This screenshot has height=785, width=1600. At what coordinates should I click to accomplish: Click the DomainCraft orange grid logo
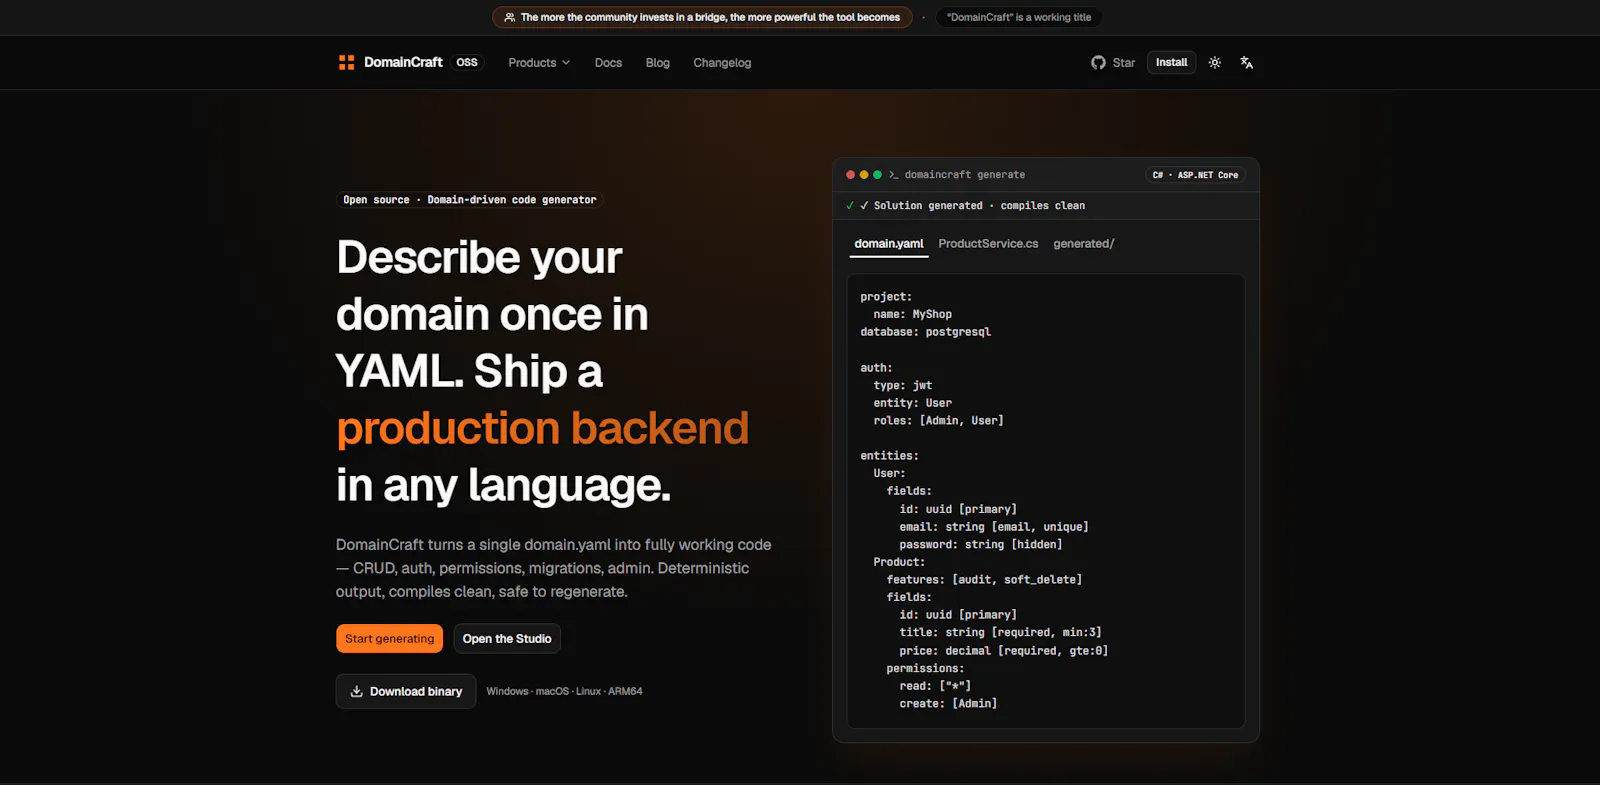[346, 62]
